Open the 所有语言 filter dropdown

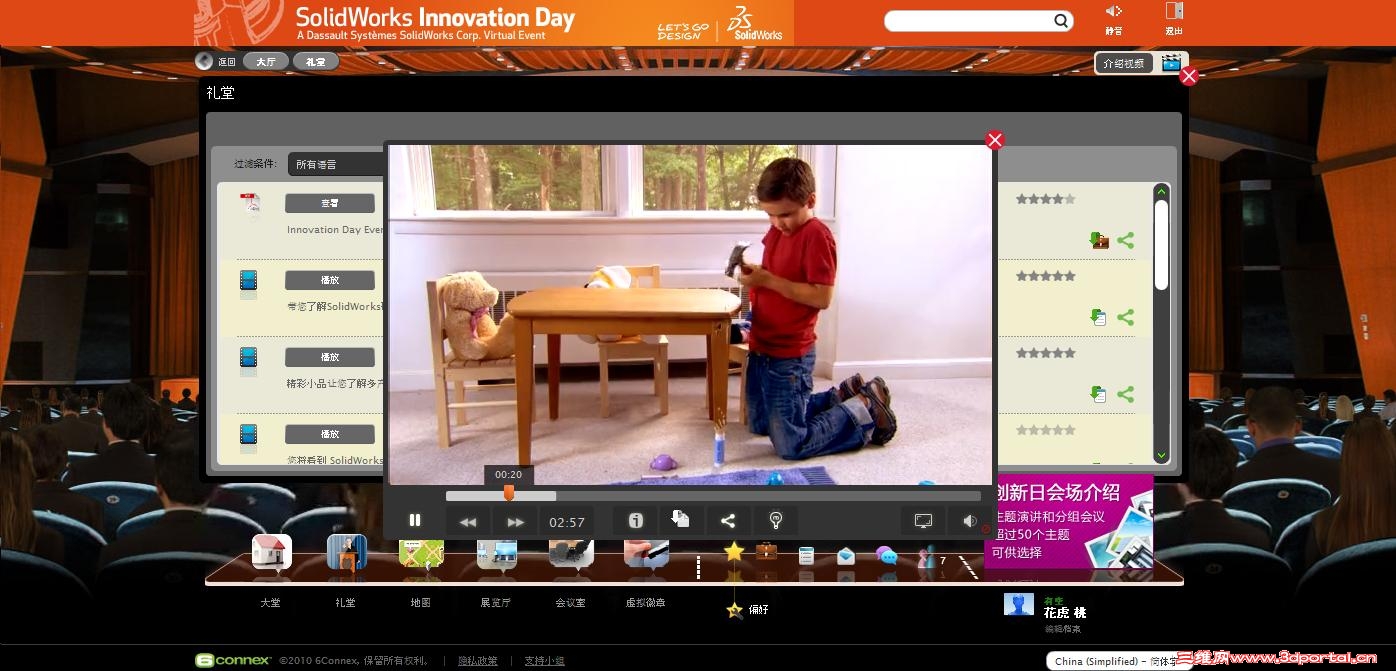coord(336,164)
